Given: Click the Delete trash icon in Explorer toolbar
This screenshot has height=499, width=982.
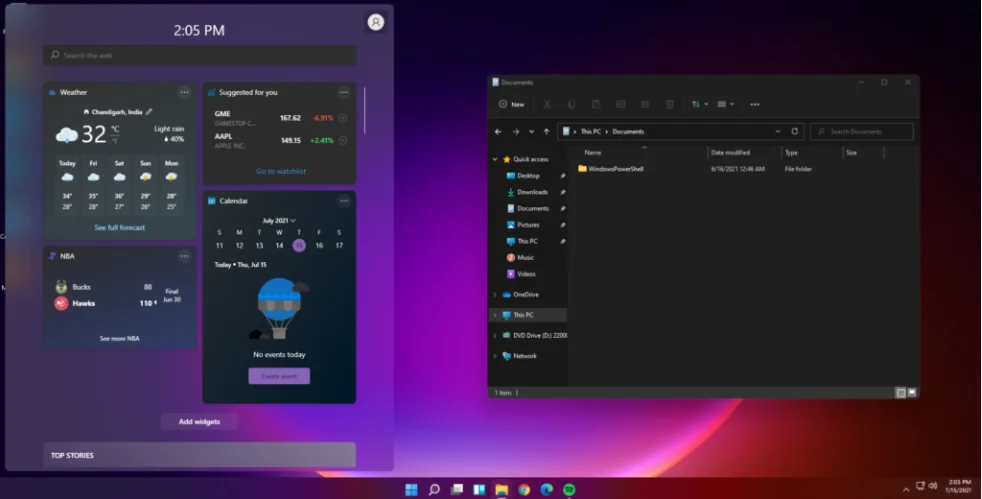Looking at the screenshot, I should [x=670, y=104].
